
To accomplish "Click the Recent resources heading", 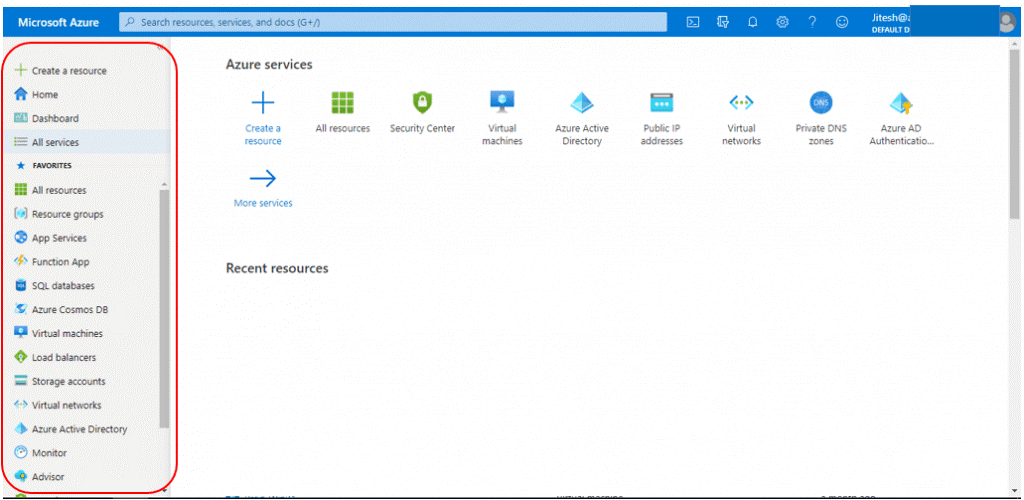I will click(277, 268).
